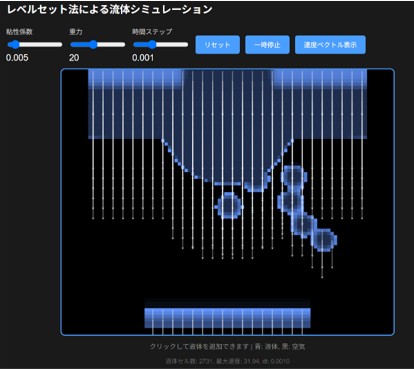Set 時間ステップ slider to its maximum end
Screen dimensions: 414x369
pos(187,44)
